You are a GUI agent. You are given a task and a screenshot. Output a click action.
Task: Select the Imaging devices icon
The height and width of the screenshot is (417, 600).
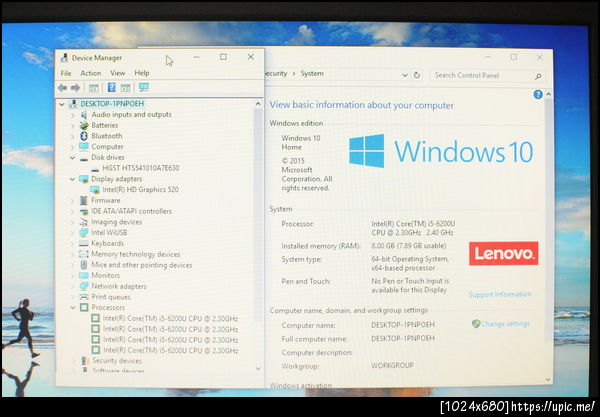[84, 222]
